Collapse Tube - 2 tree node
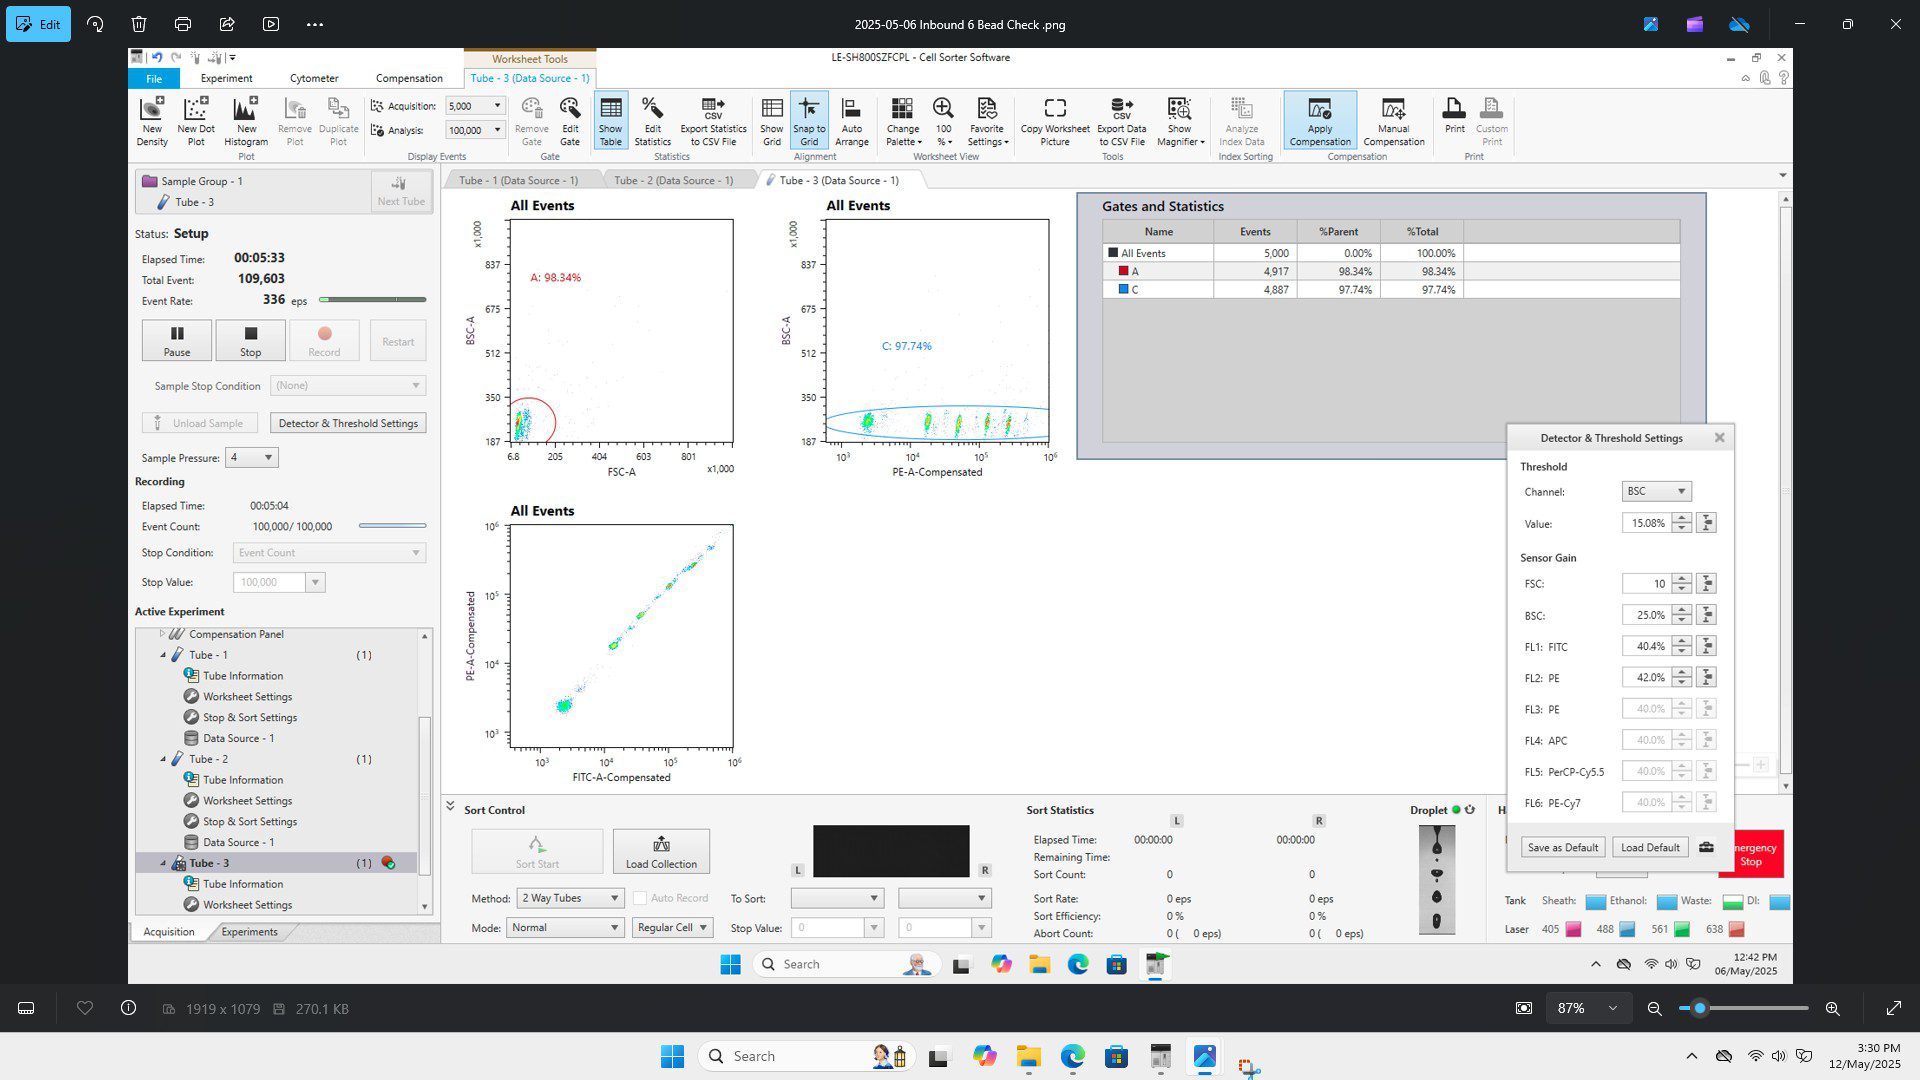The height and width of the screenshot is (1080, 1920). coord(163,759)
